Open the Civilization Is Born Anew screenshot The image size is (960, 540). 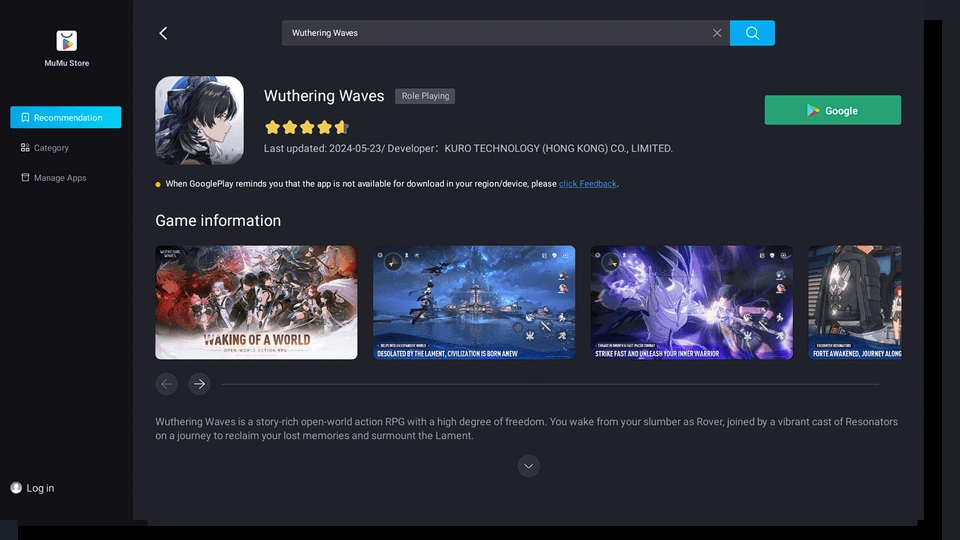point(474,302)
